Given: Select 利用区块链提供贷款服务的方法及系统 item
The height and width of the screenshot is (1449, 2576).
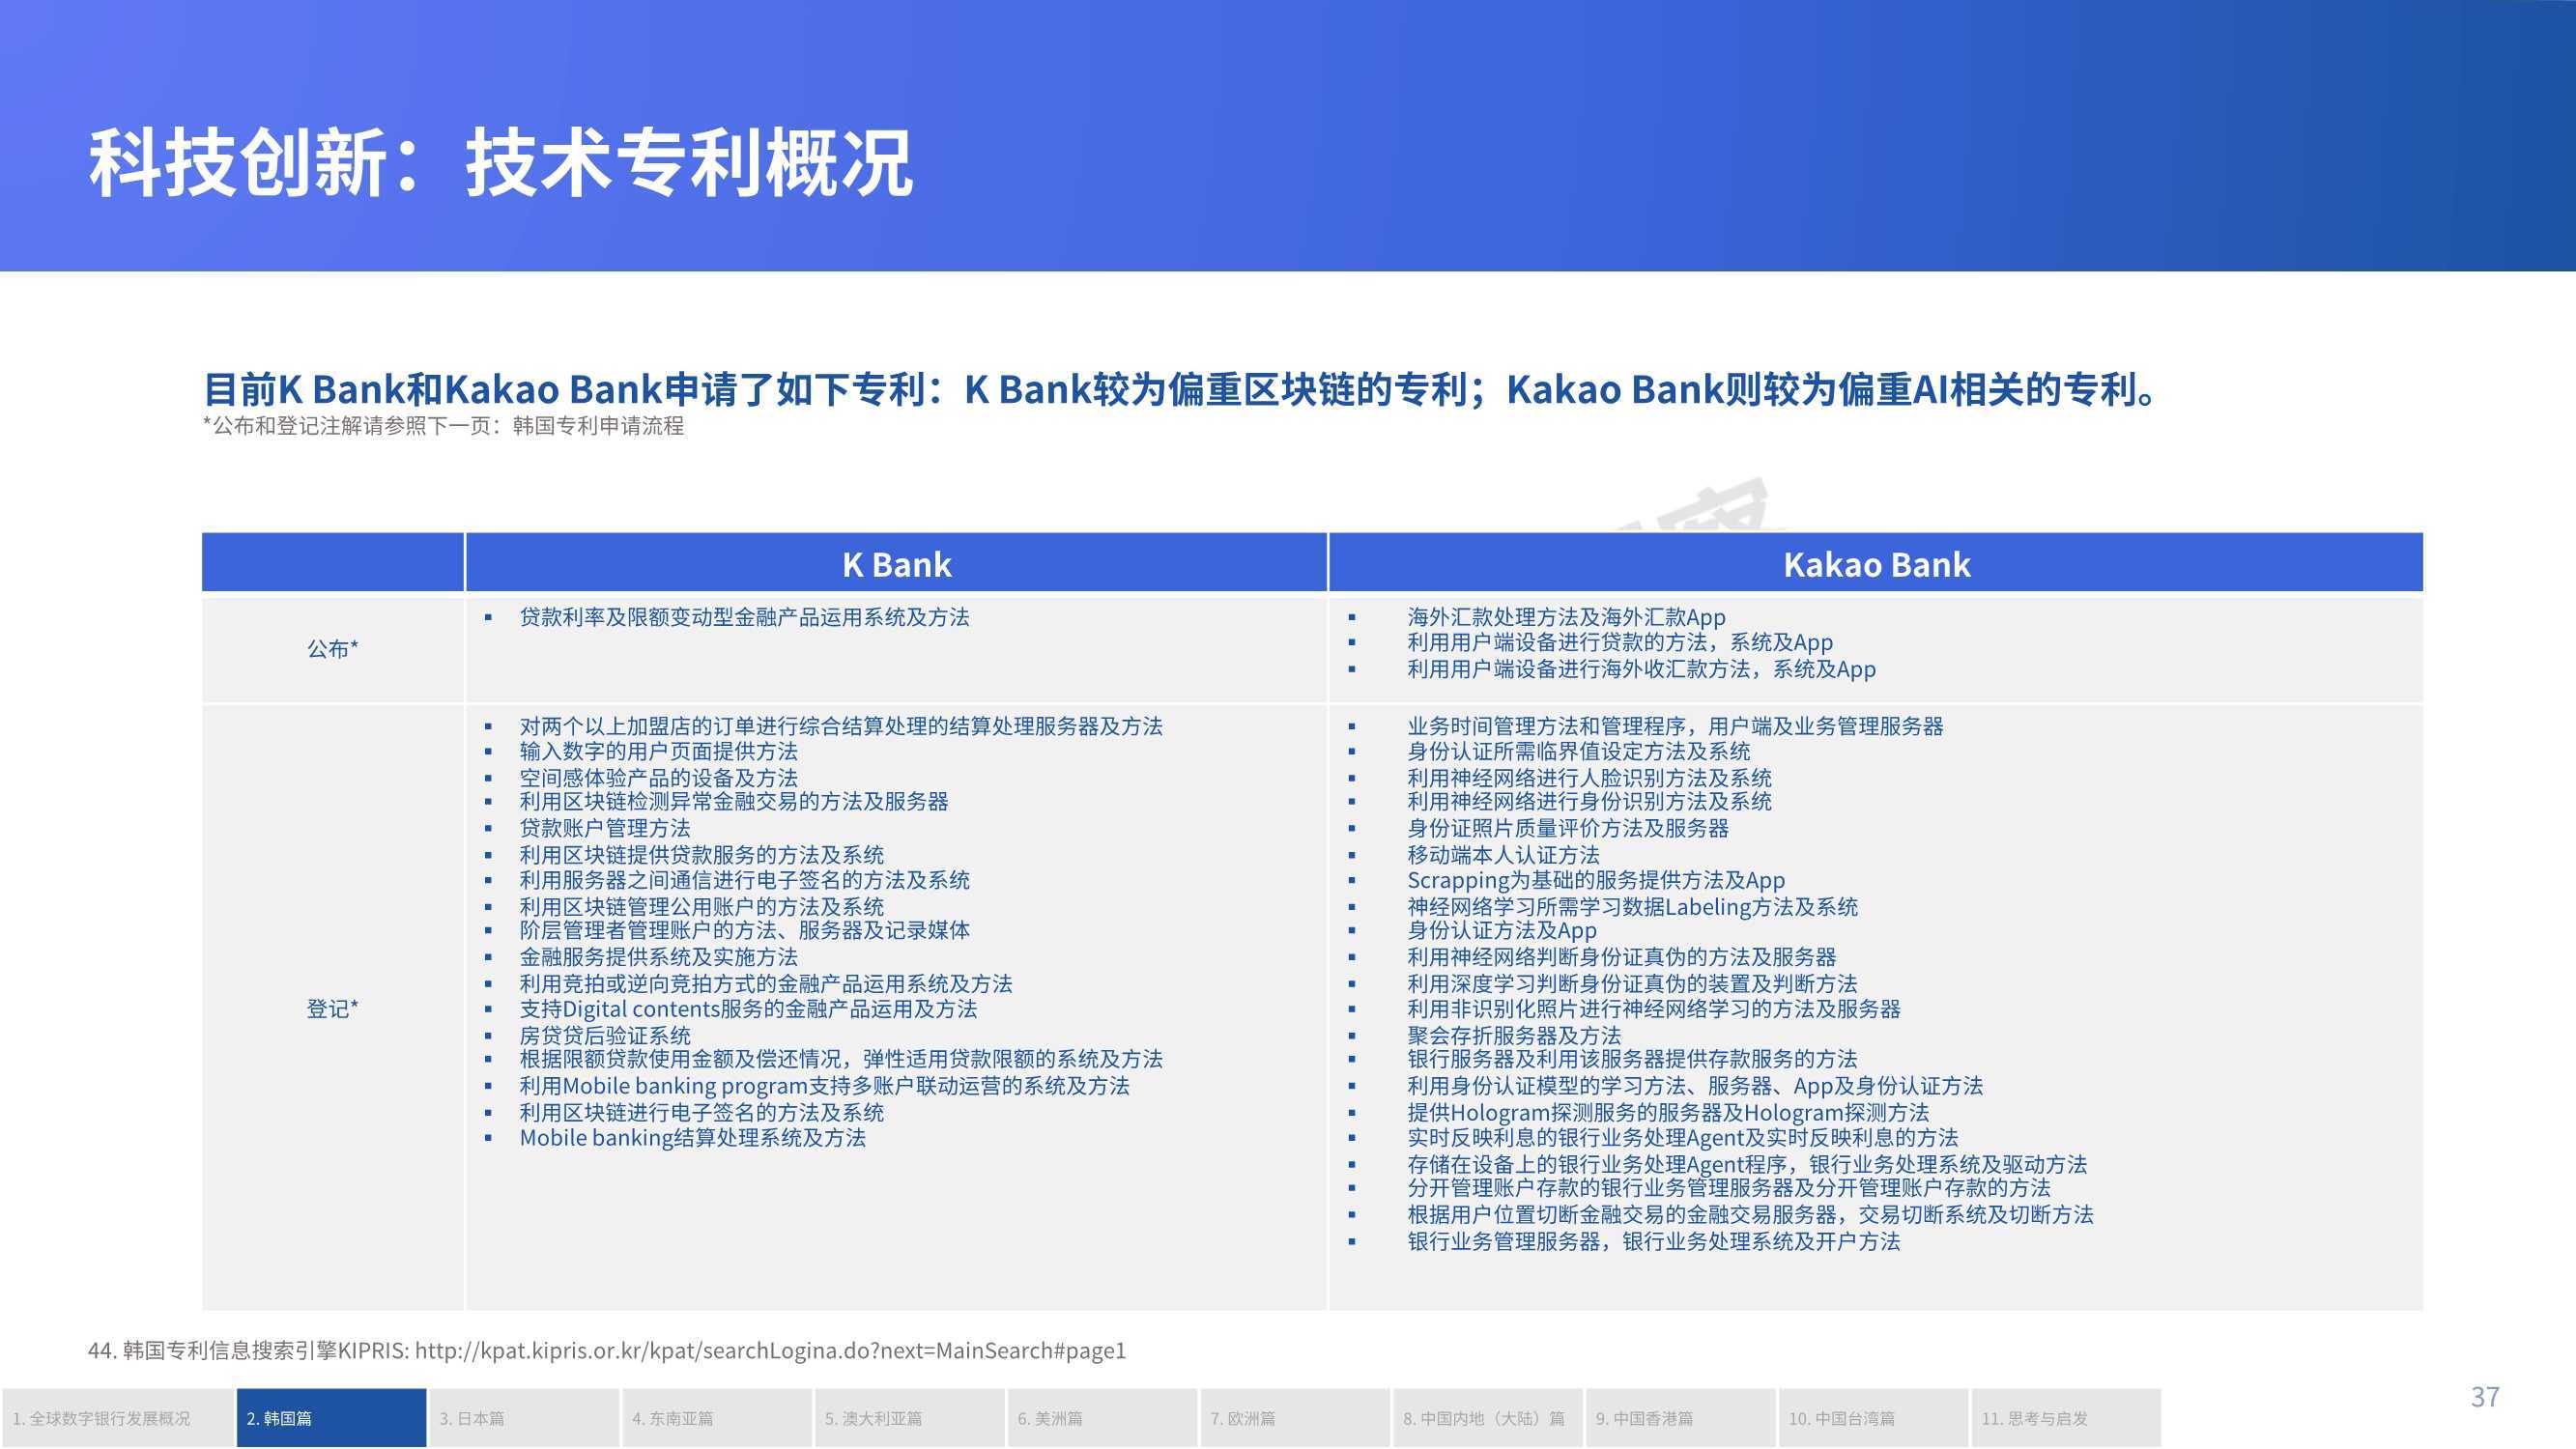Looking at the screenshot, I should click(x=701, y=855).
